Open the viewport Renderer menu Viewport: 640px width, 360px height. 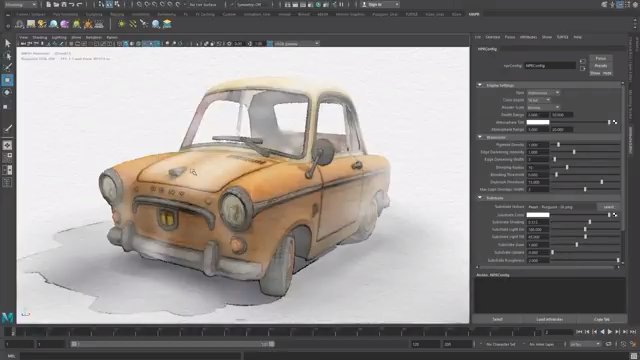coord(94,37)
